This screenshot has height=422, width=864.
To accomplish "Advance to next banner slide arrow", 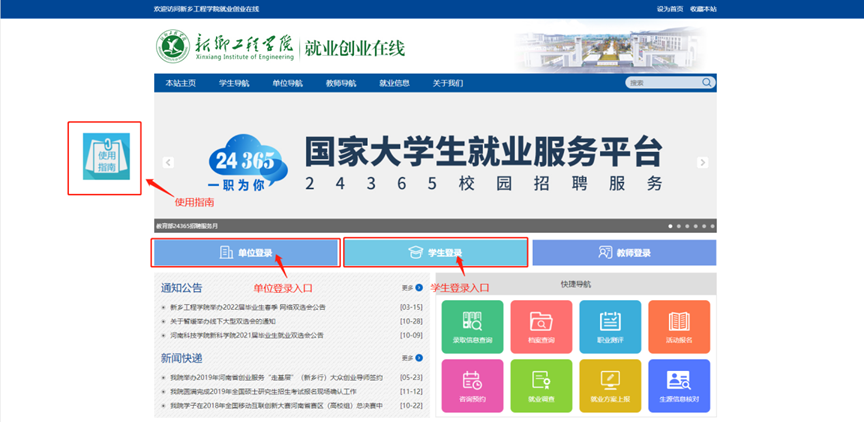I will point(703,162).
